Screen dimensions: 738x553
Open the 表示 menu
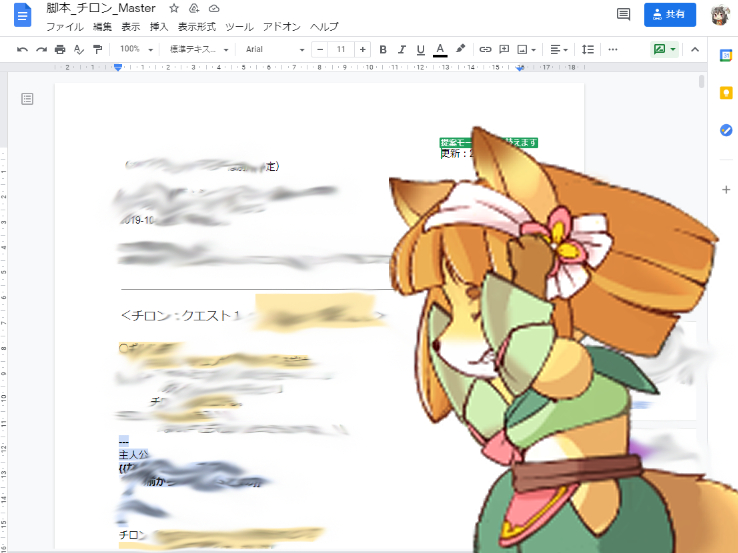click(x=131, y=27)
